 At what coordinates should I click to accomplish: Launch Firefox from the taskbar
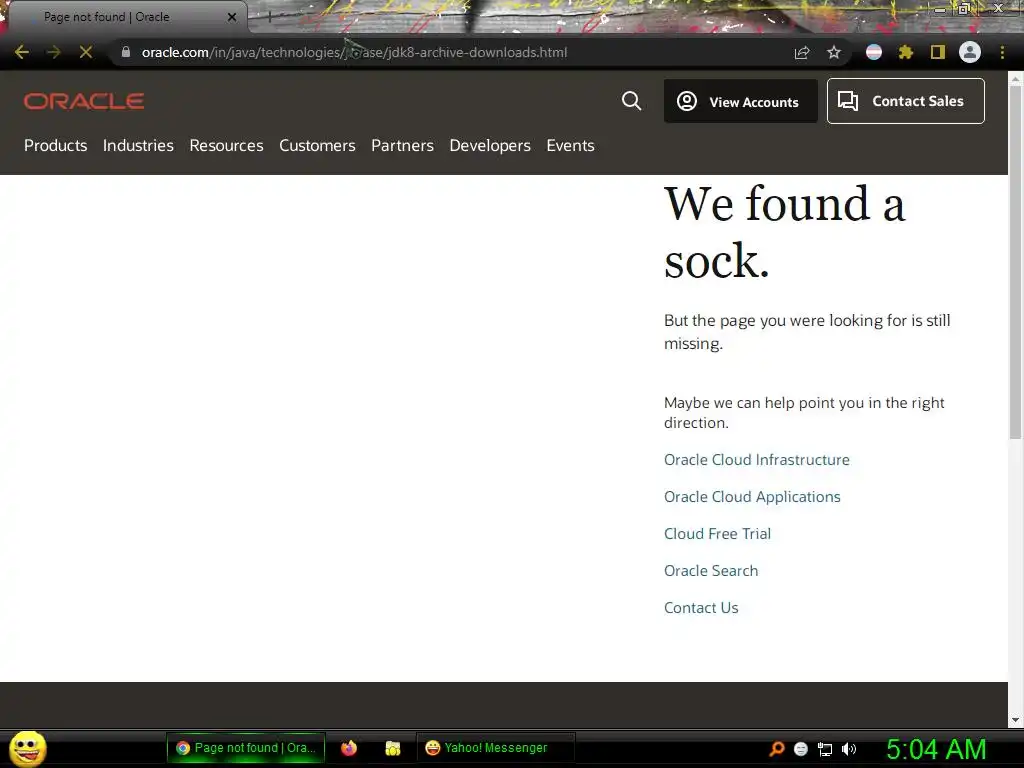tap(349, 748)
